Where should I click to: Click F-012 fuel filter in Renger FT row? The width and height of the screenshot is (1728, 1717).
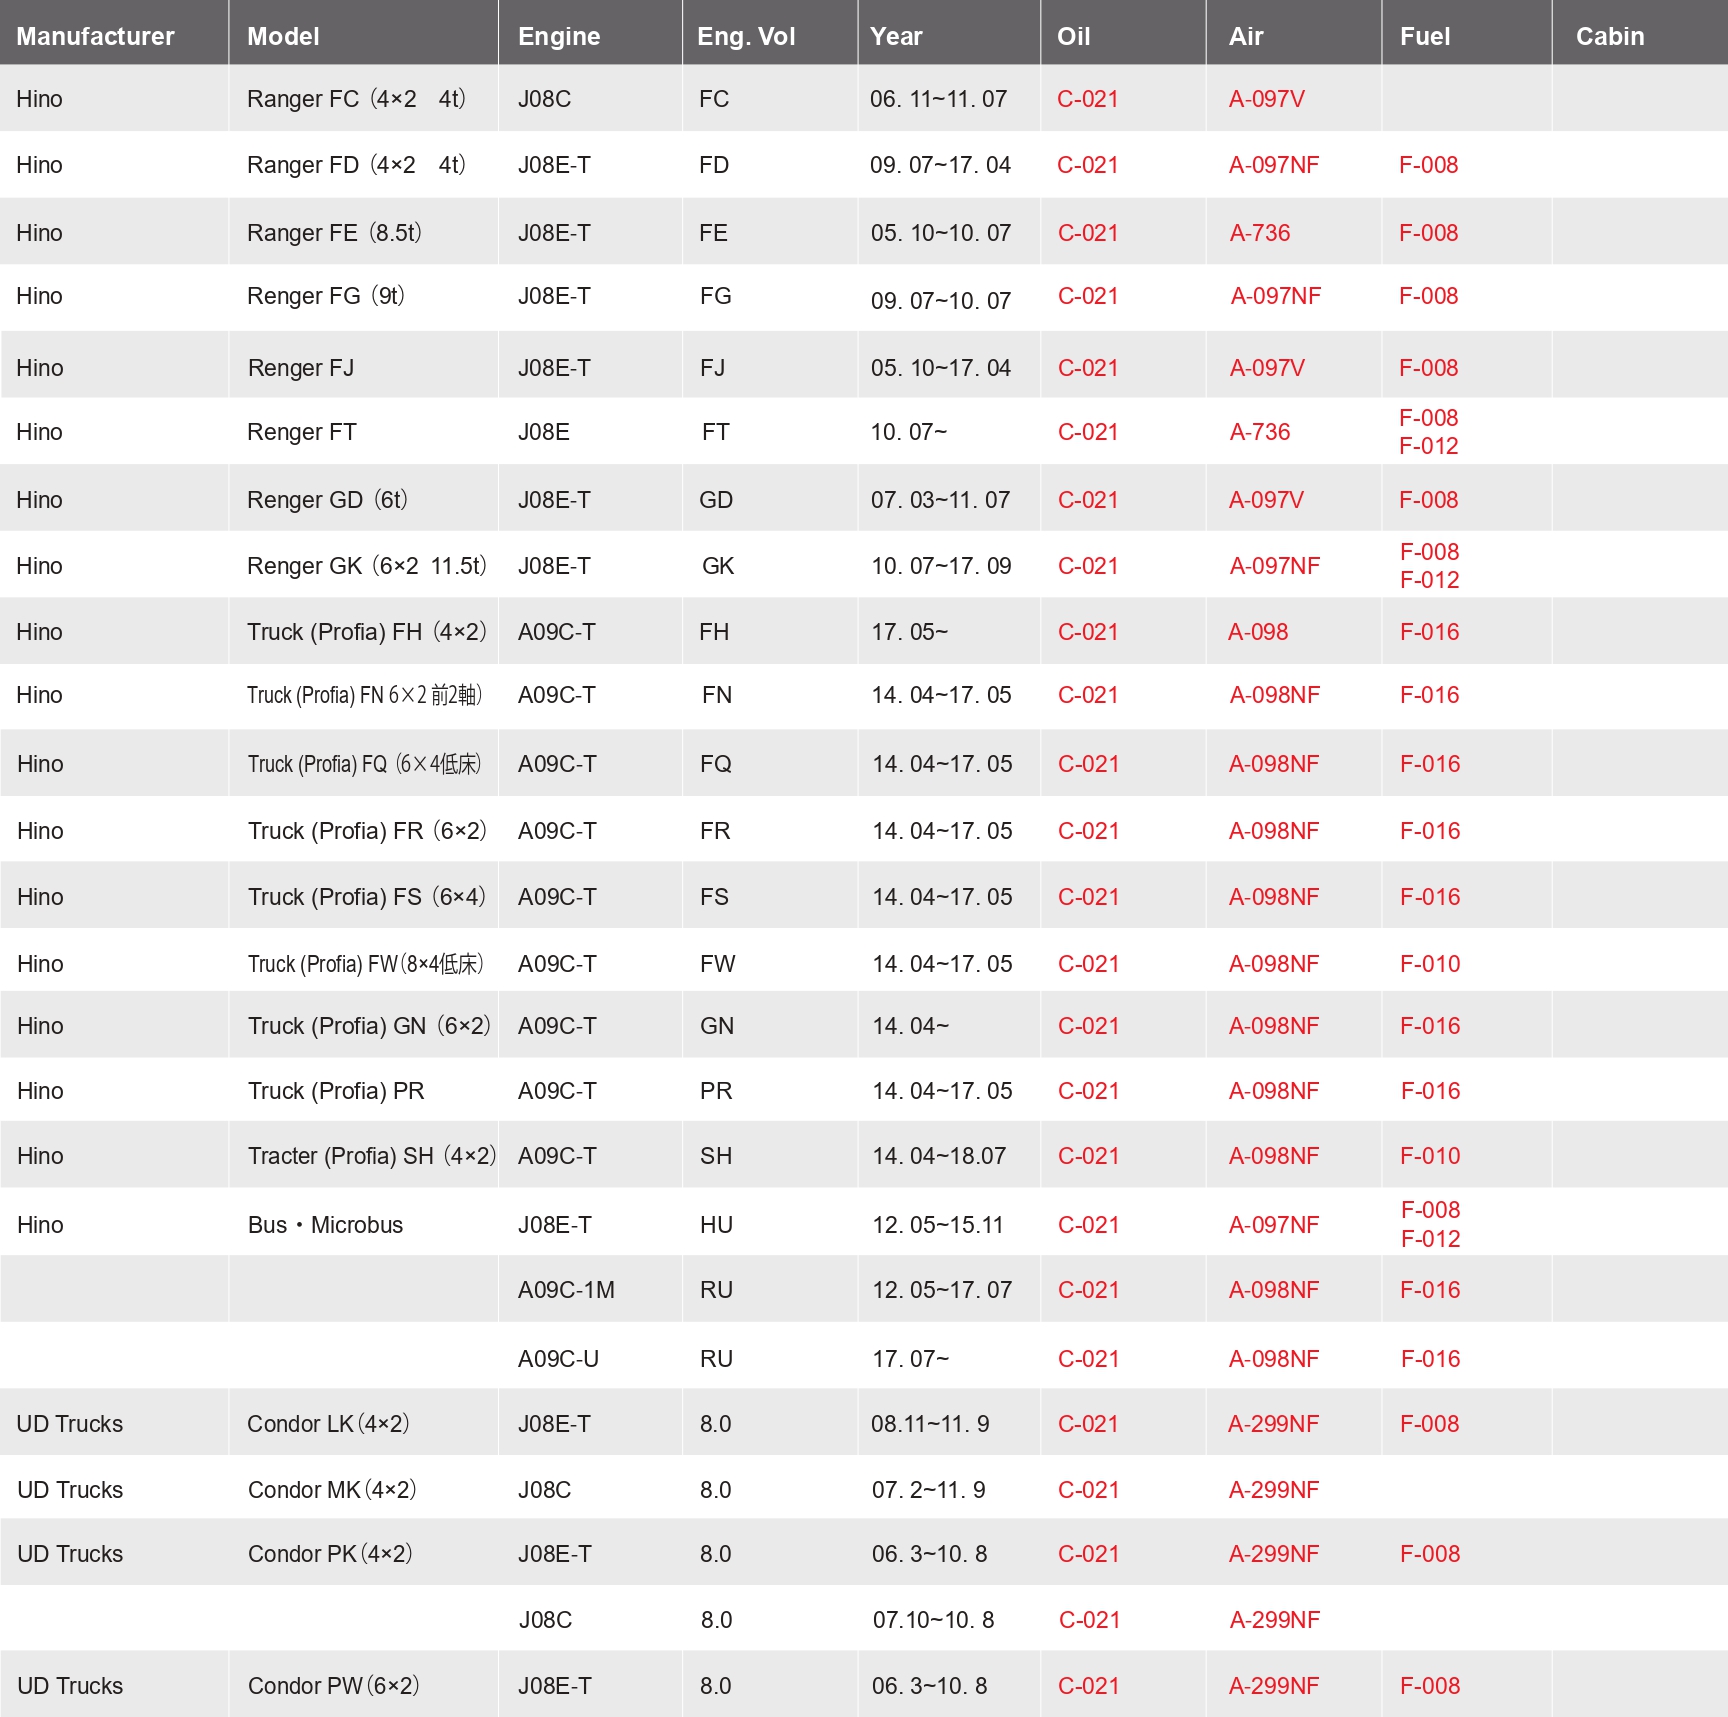click(1428, 446)
